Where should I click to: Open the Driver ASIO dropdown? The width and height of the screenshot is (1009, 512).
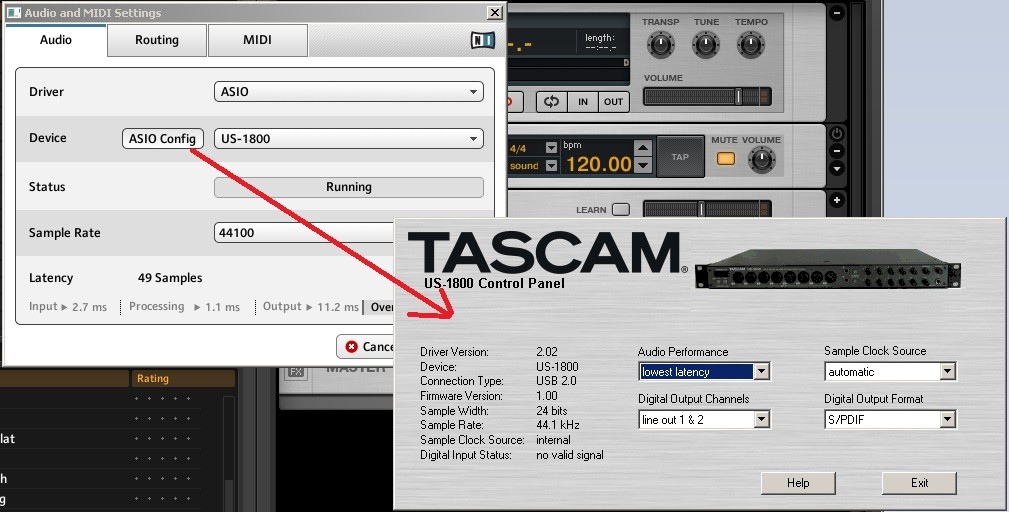tap(348, 92)
